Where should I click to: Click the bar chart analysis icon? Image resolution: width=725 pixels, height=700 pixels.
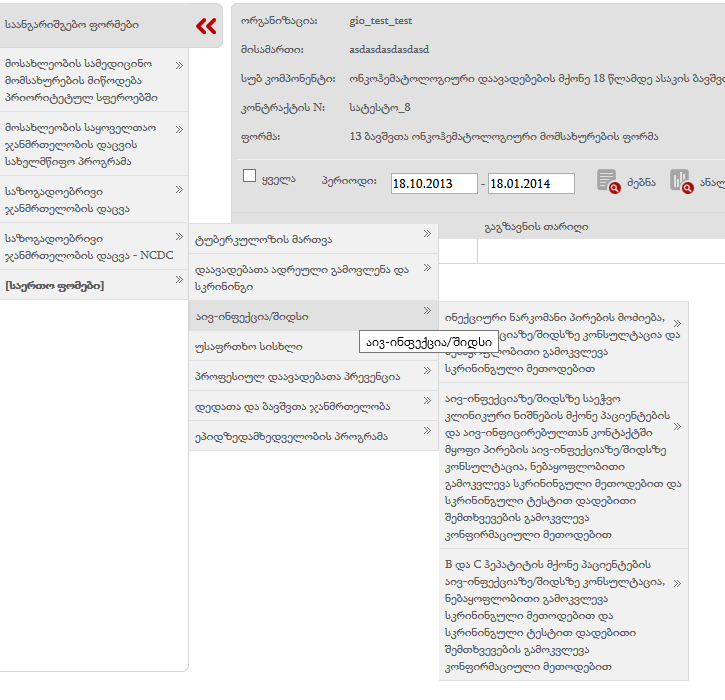point(681,181)
